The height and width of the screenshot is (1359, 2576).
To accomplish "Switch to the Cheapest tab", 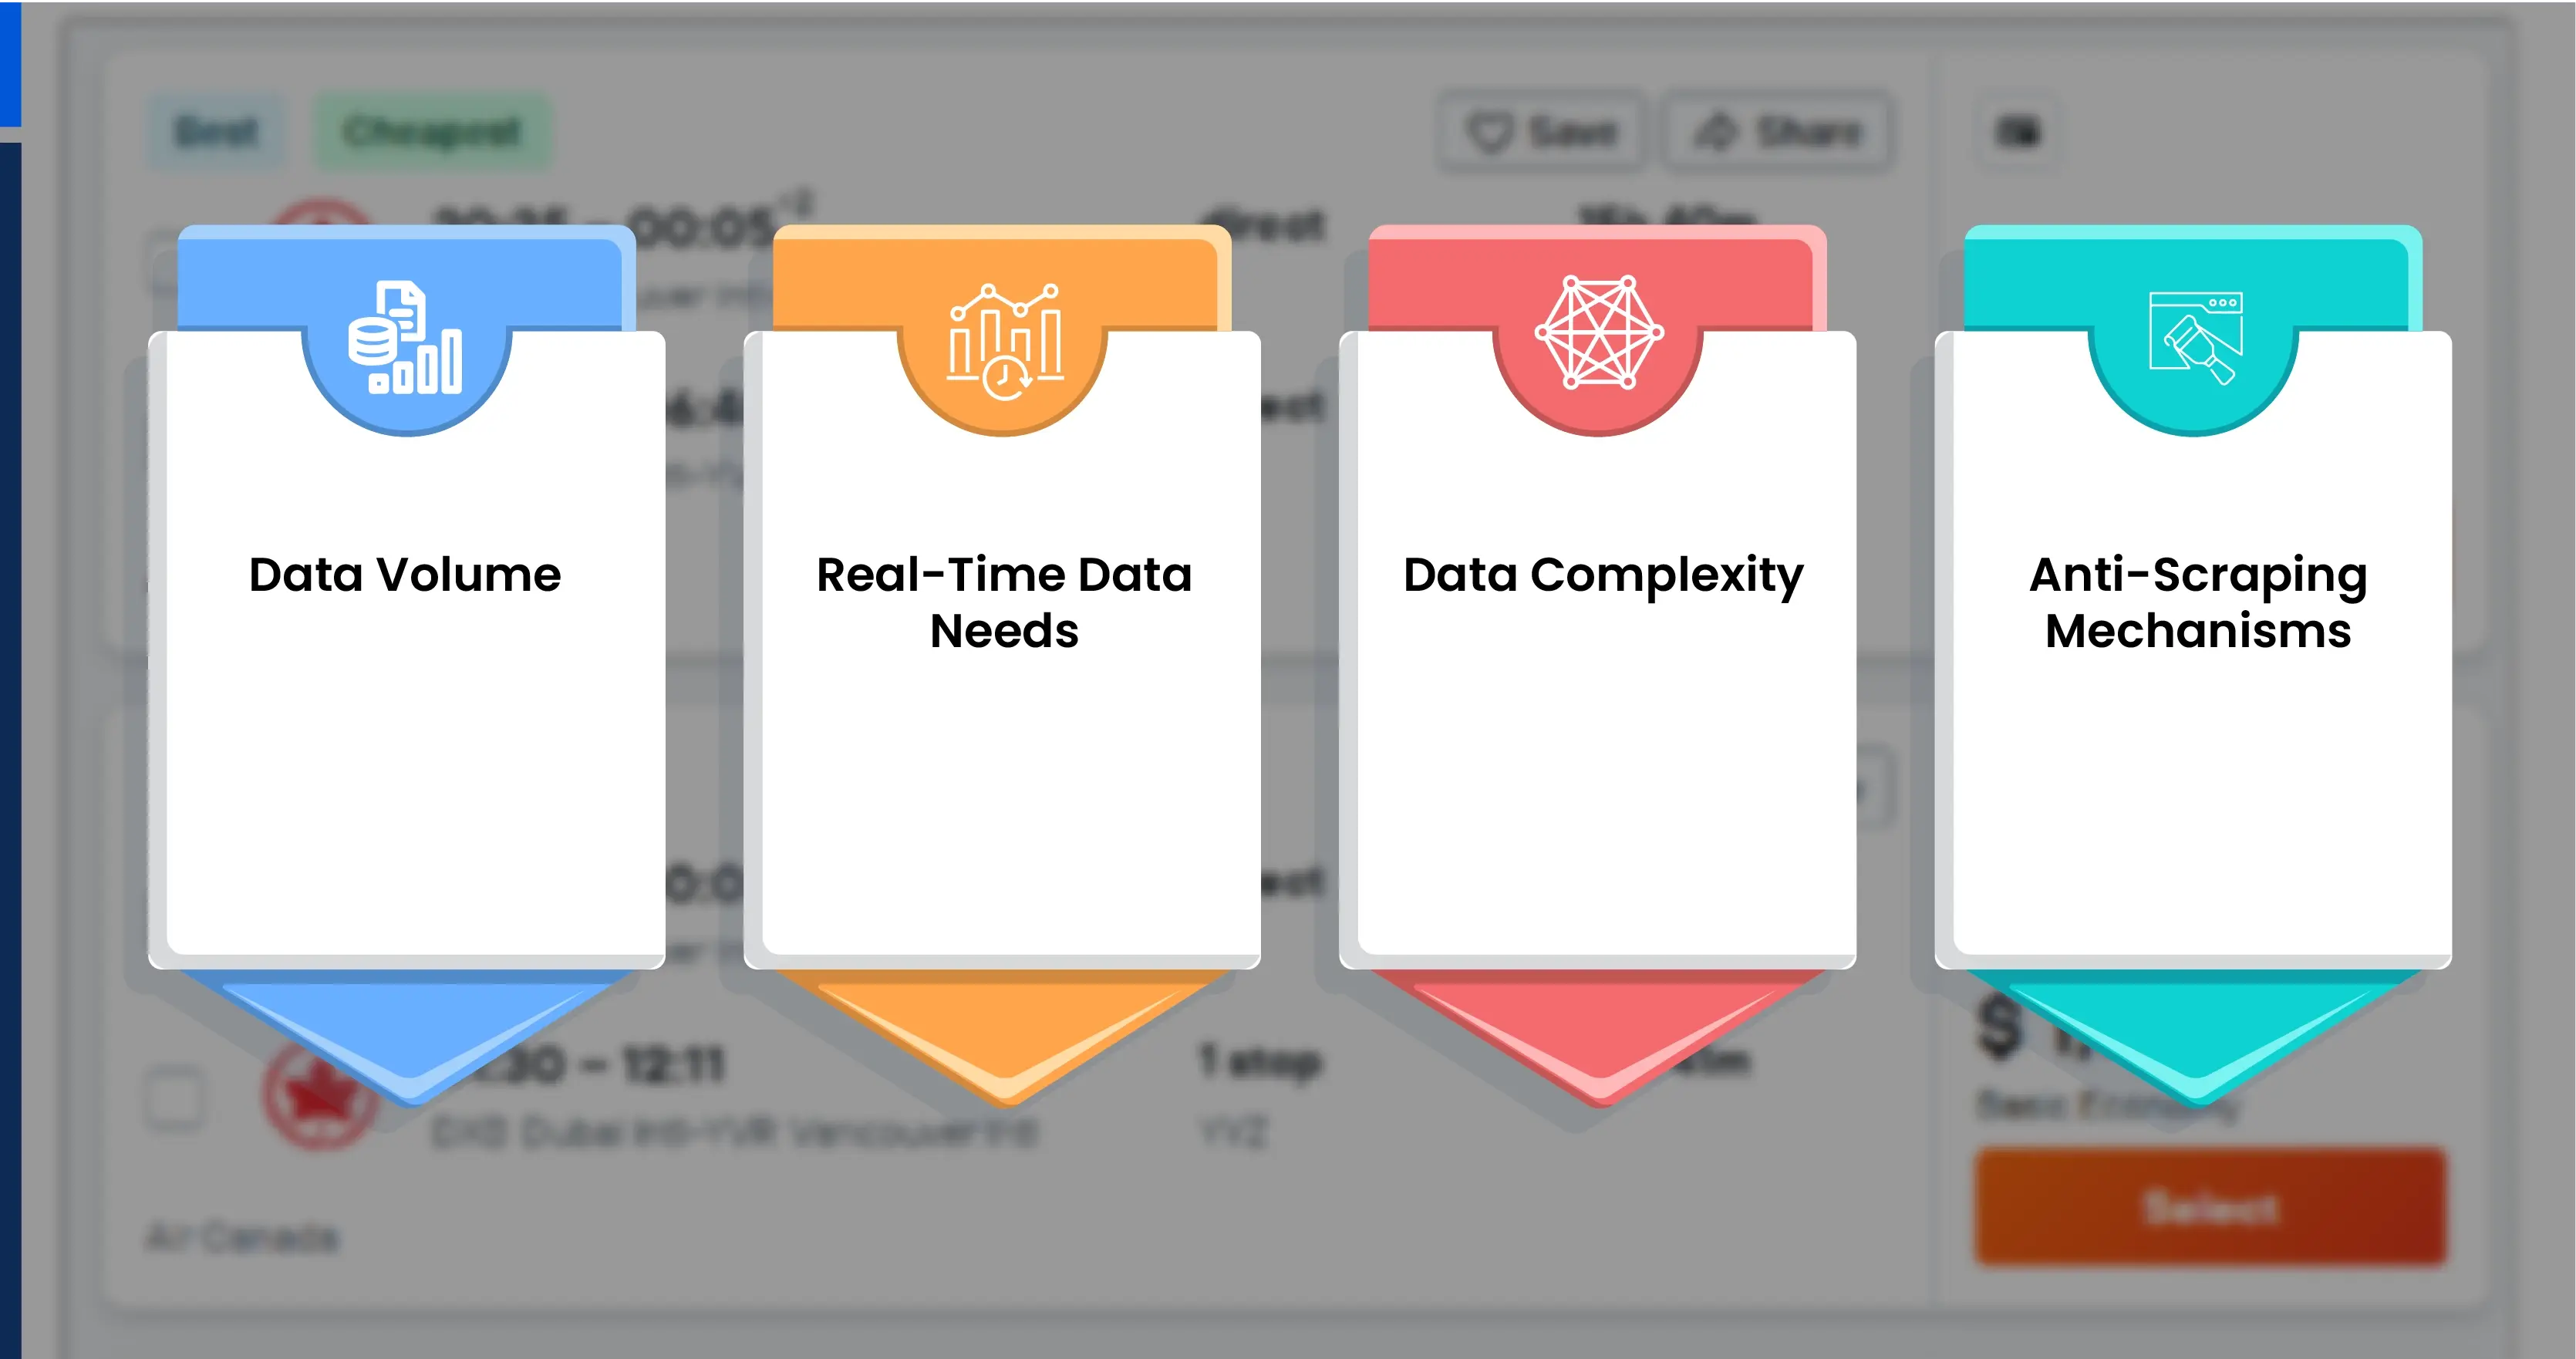I will coord(432,132).
